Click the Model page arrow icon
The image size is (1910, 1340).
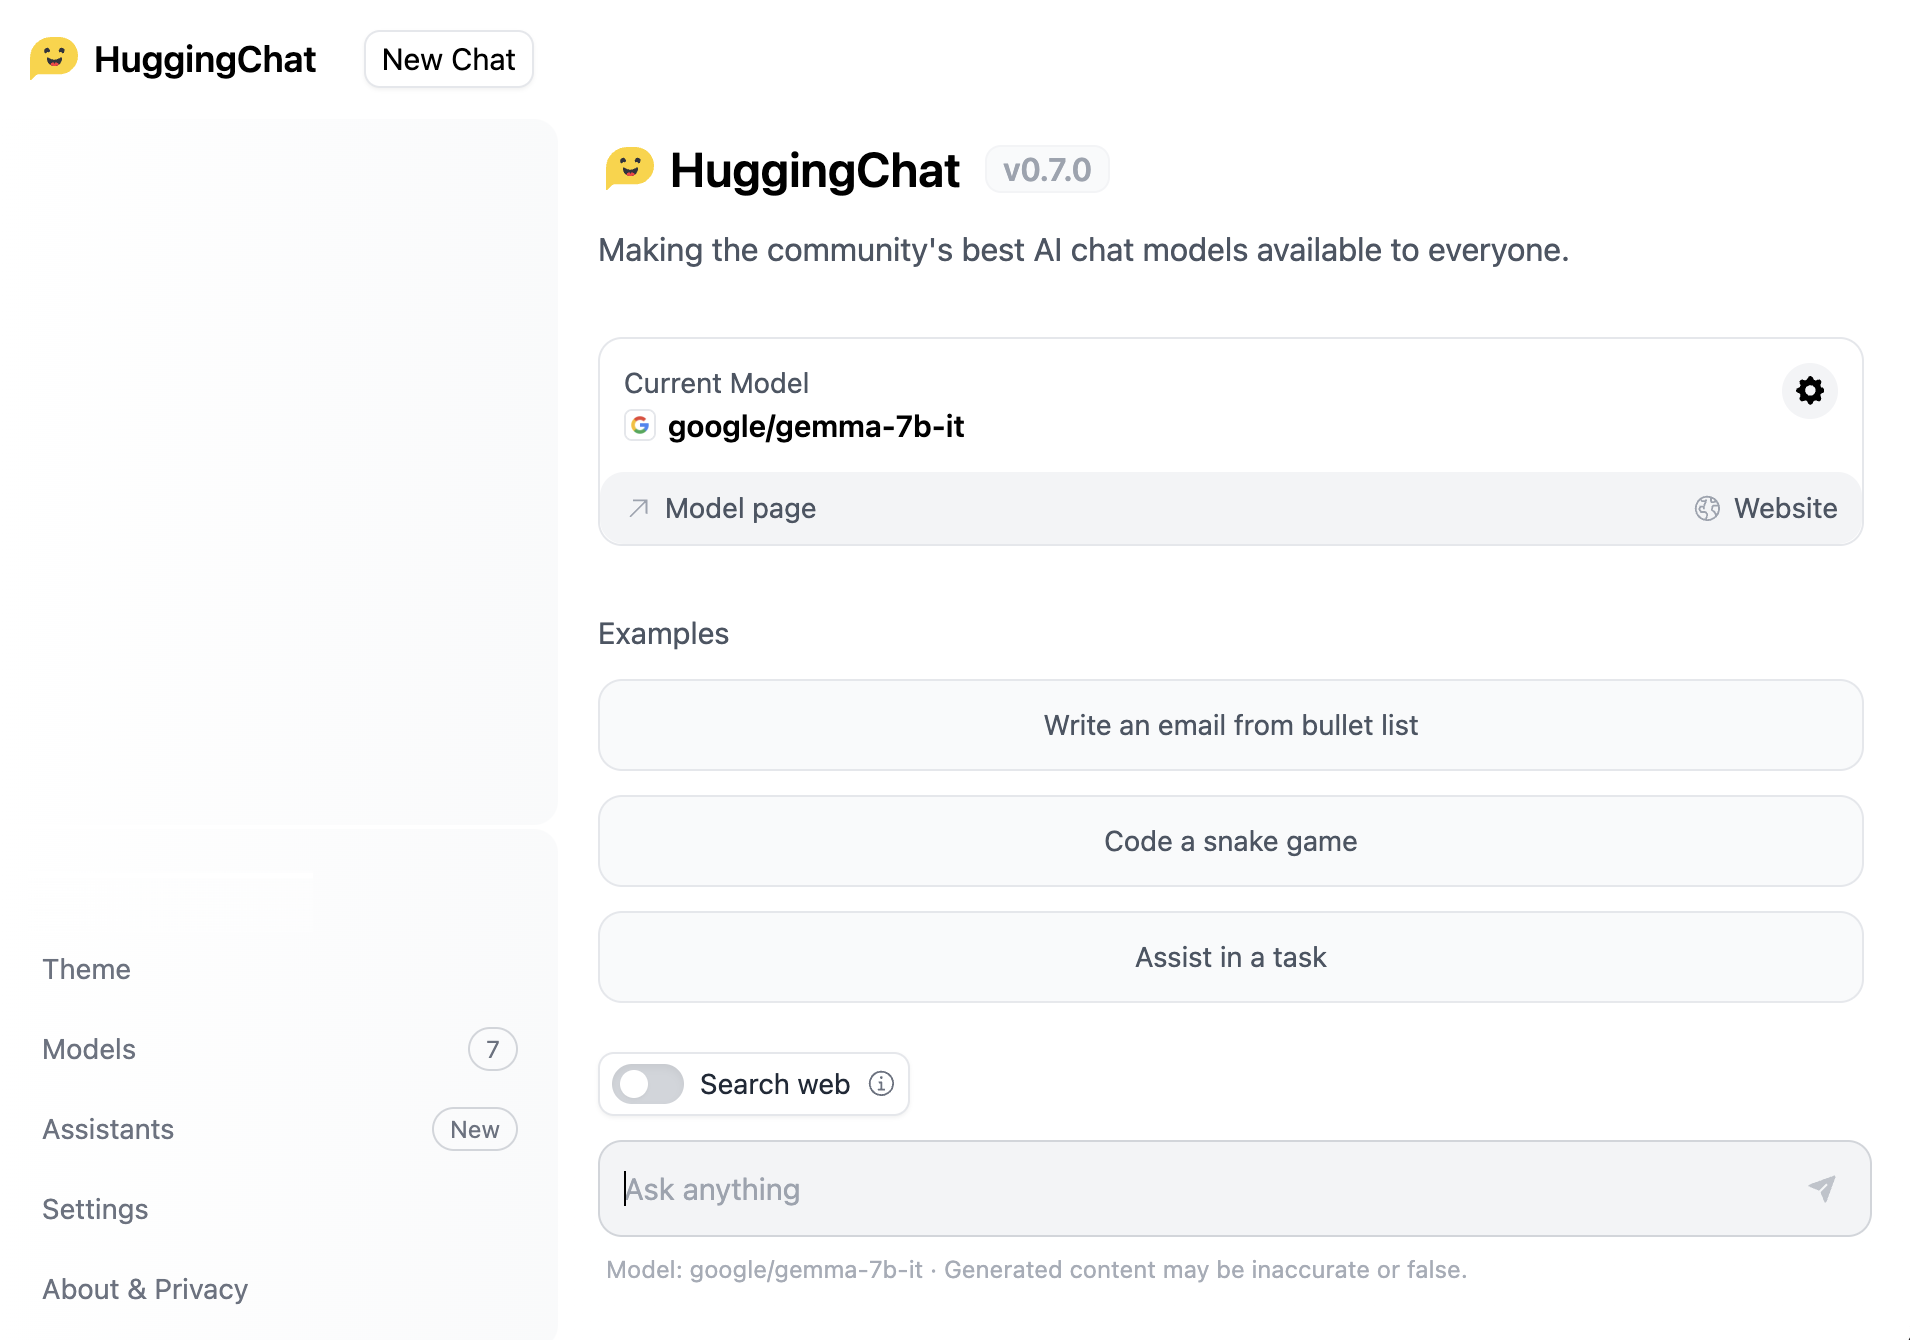tap(639, 508)
